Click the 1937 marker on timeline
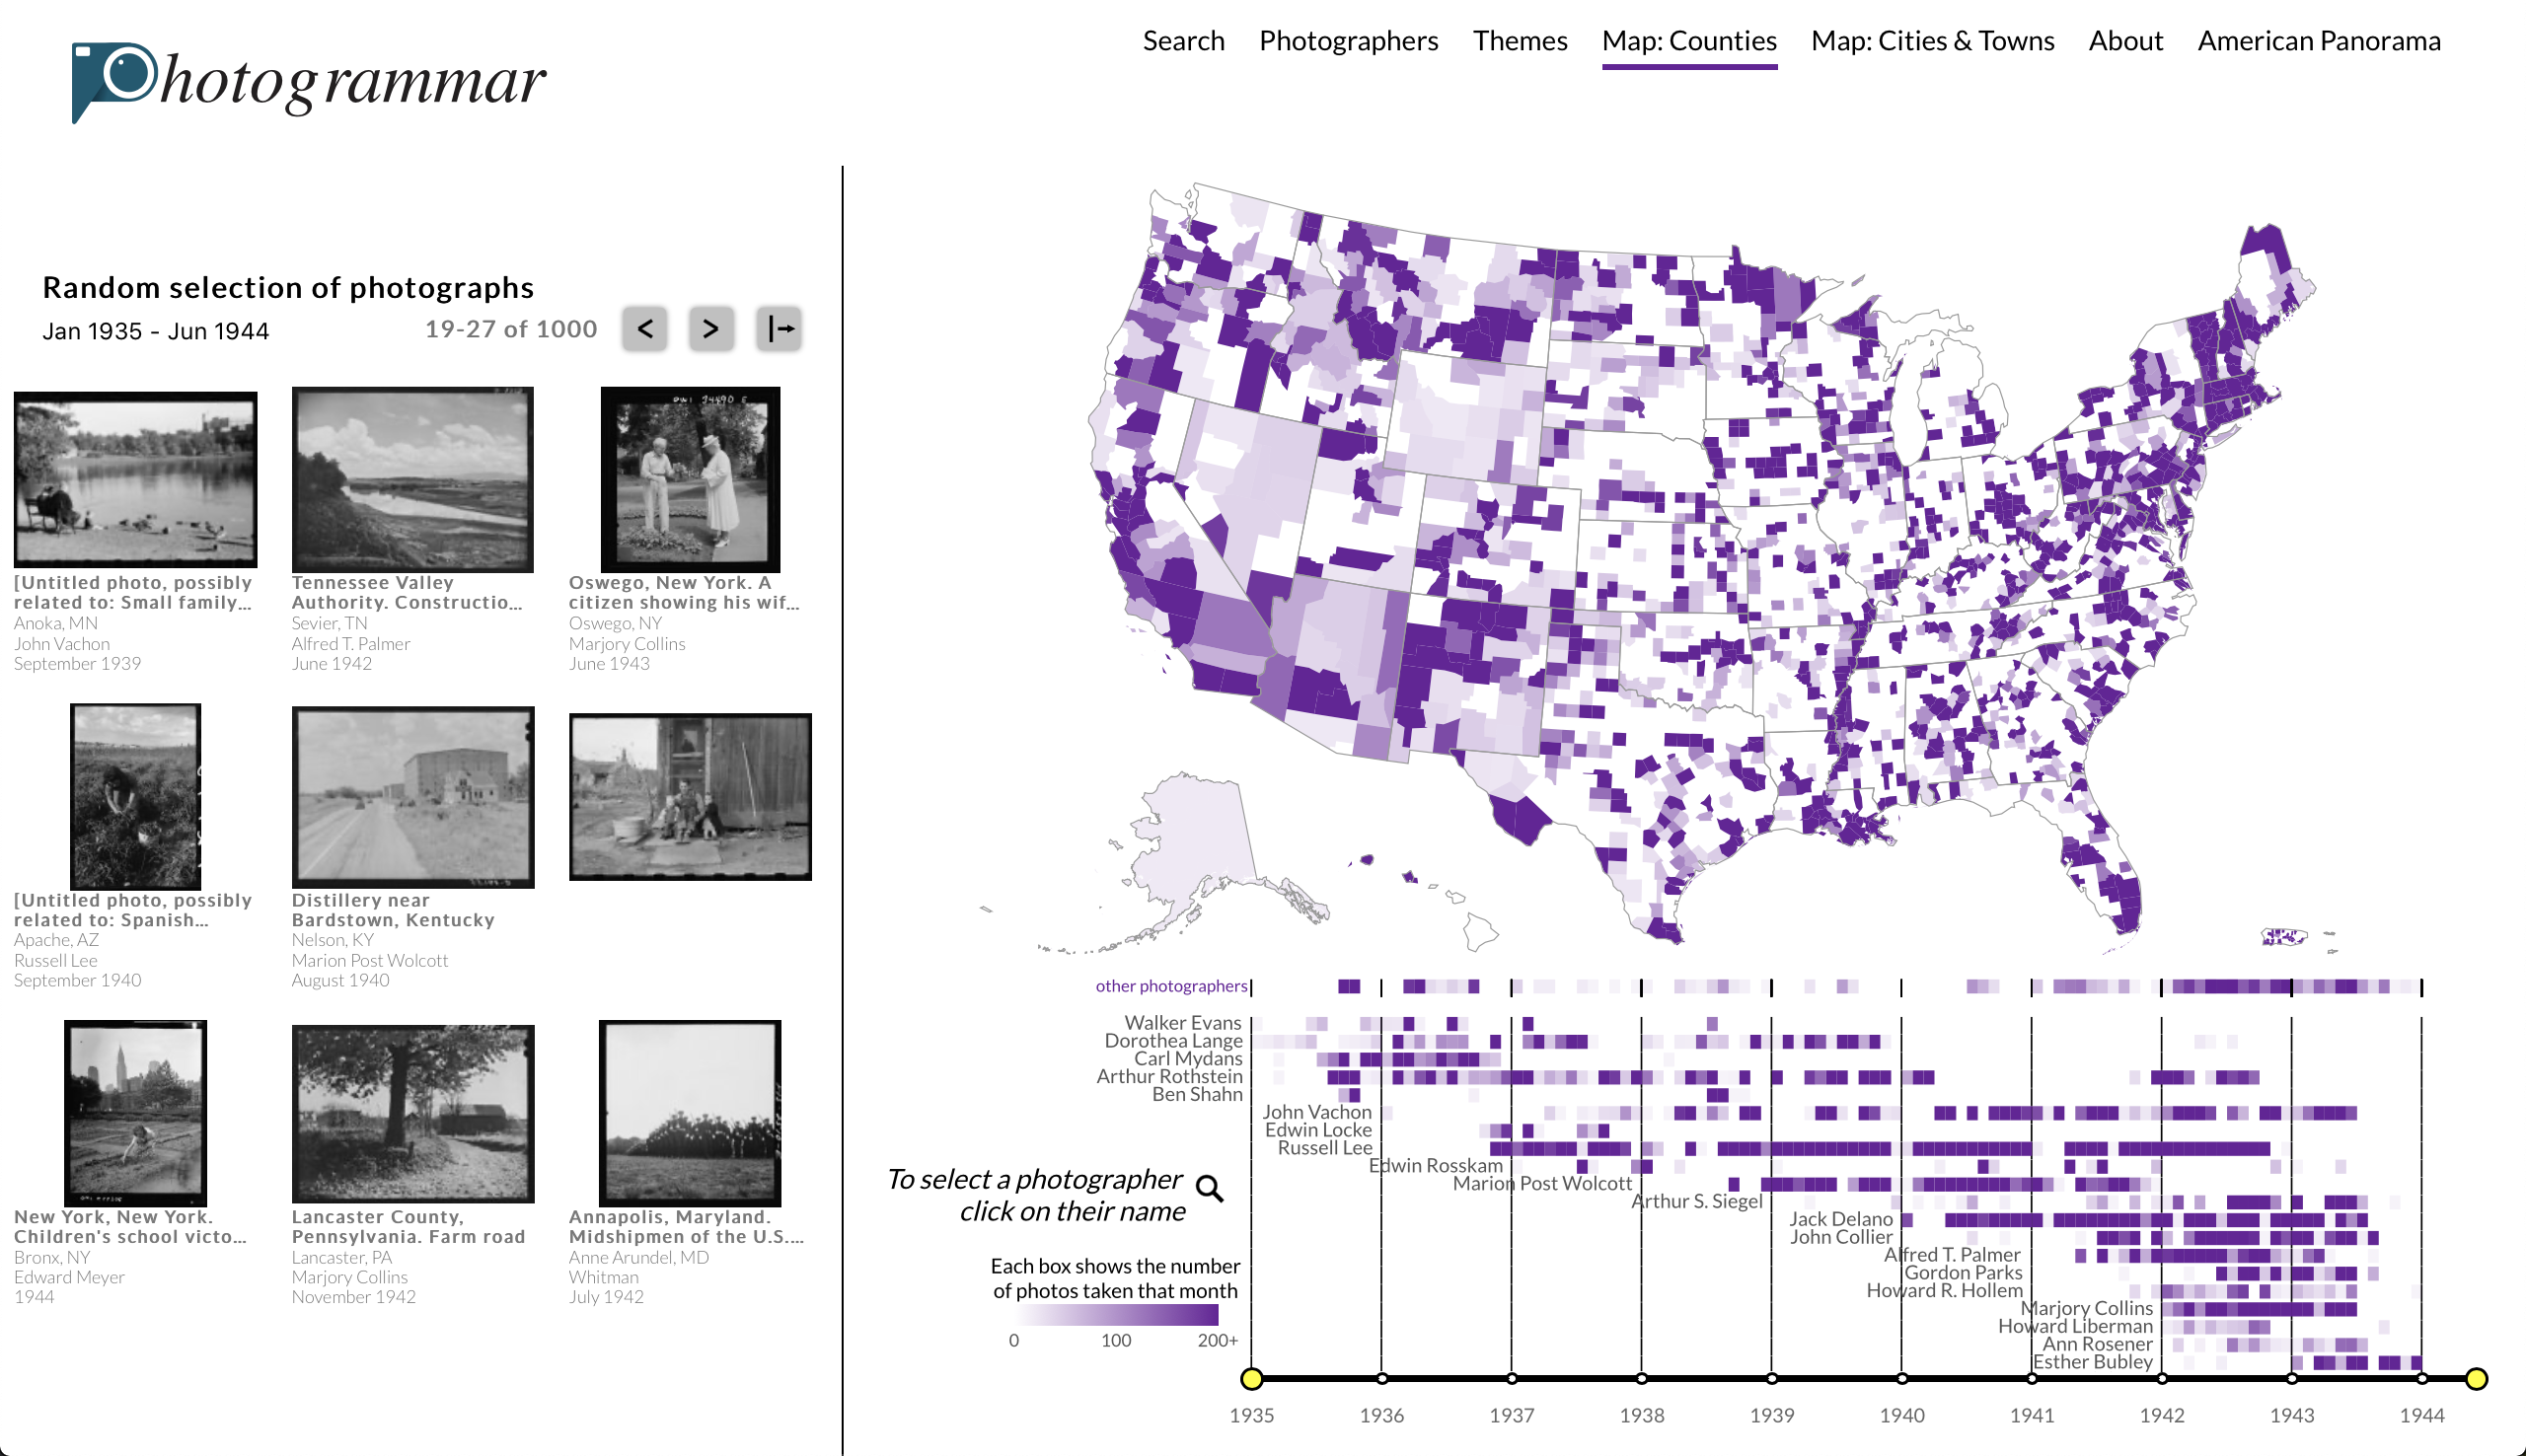Viewport: 2526px width, 1456px height. (1511, 1379)
